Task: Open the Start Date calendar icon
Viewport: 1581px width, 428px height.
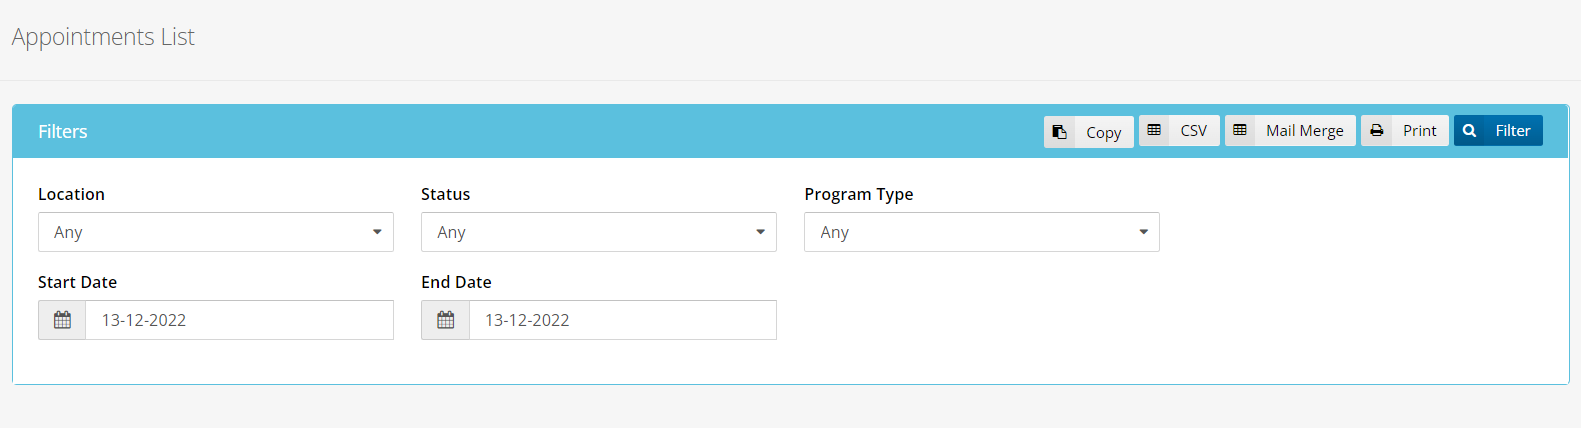Action: 62,320
